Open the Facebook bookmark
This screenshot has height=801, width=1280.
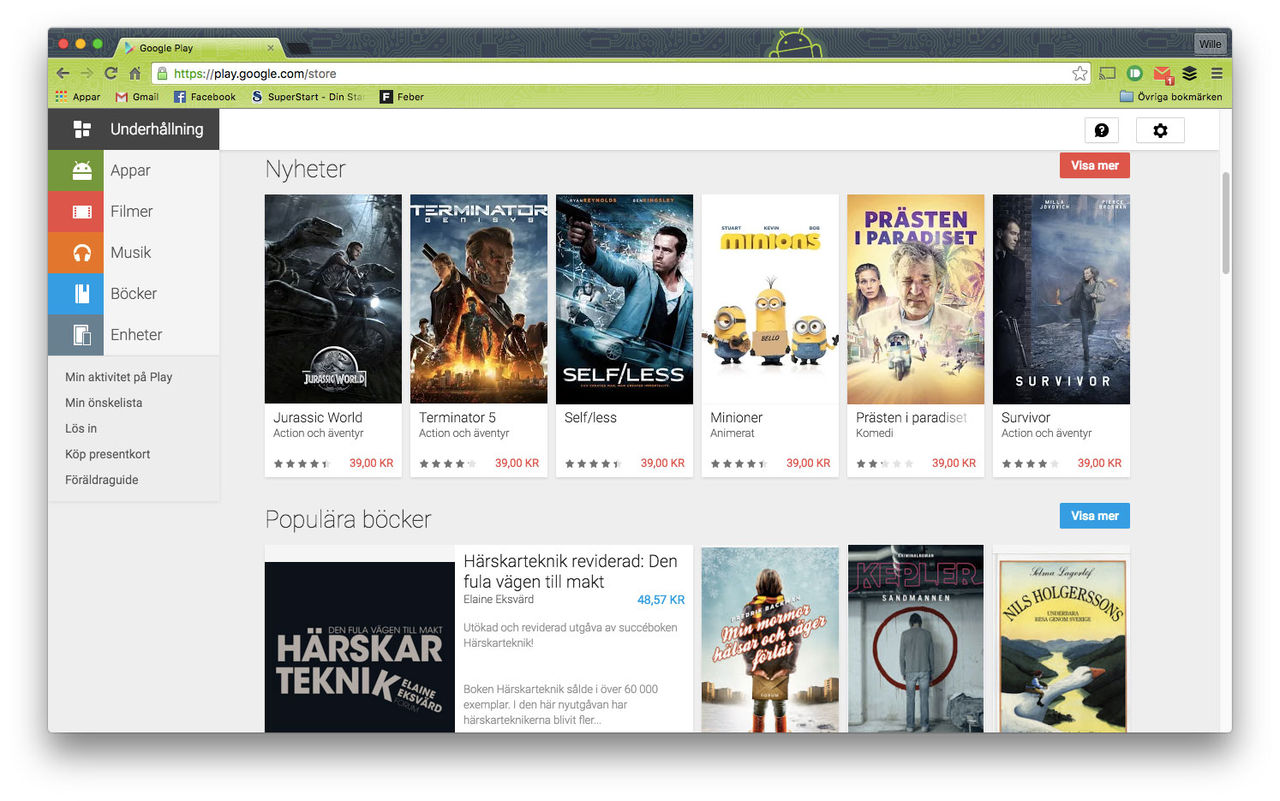point(205,97)
